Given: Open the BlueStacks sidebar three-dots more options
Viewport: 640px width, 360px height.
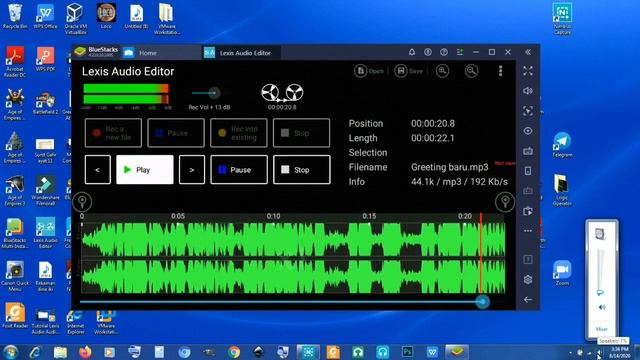Looking at the screenshot, I should click(528, 231).
